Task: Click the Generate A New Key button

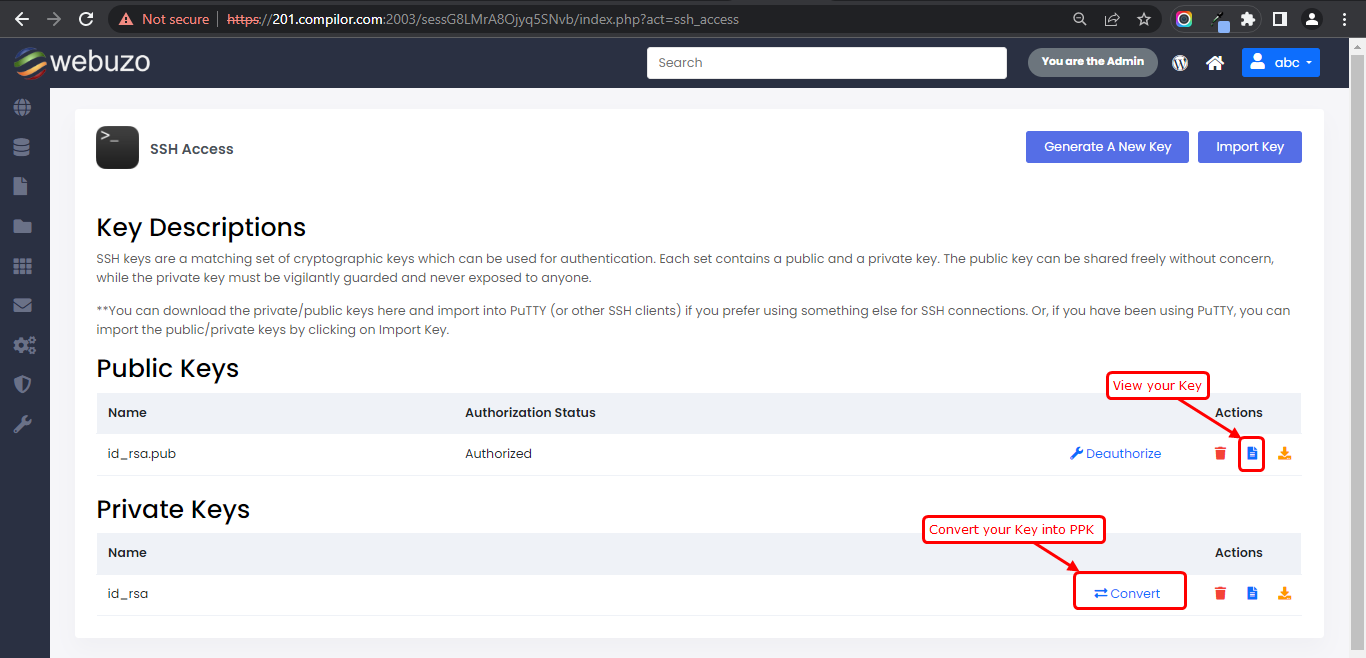Action: tap(1107, 146)
